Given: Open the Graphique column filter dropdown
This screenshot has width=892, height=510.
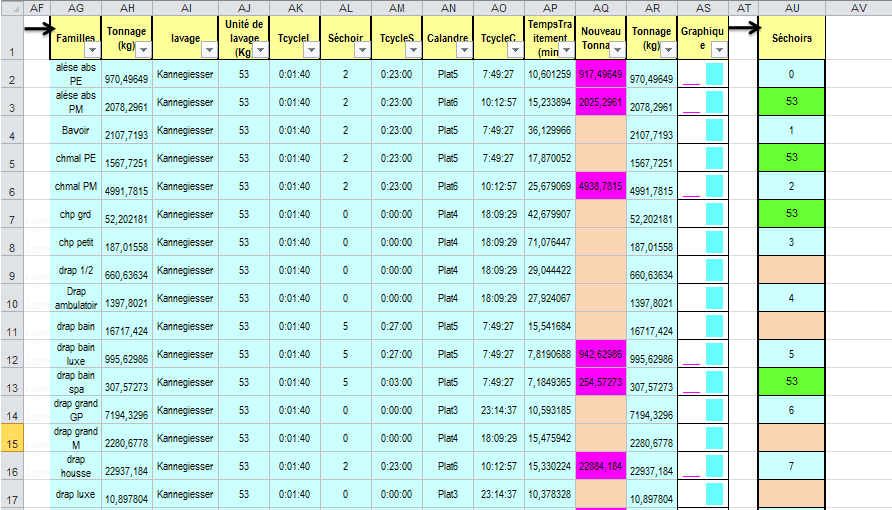Looking at the screenshot, I should [x=720, y=50].
